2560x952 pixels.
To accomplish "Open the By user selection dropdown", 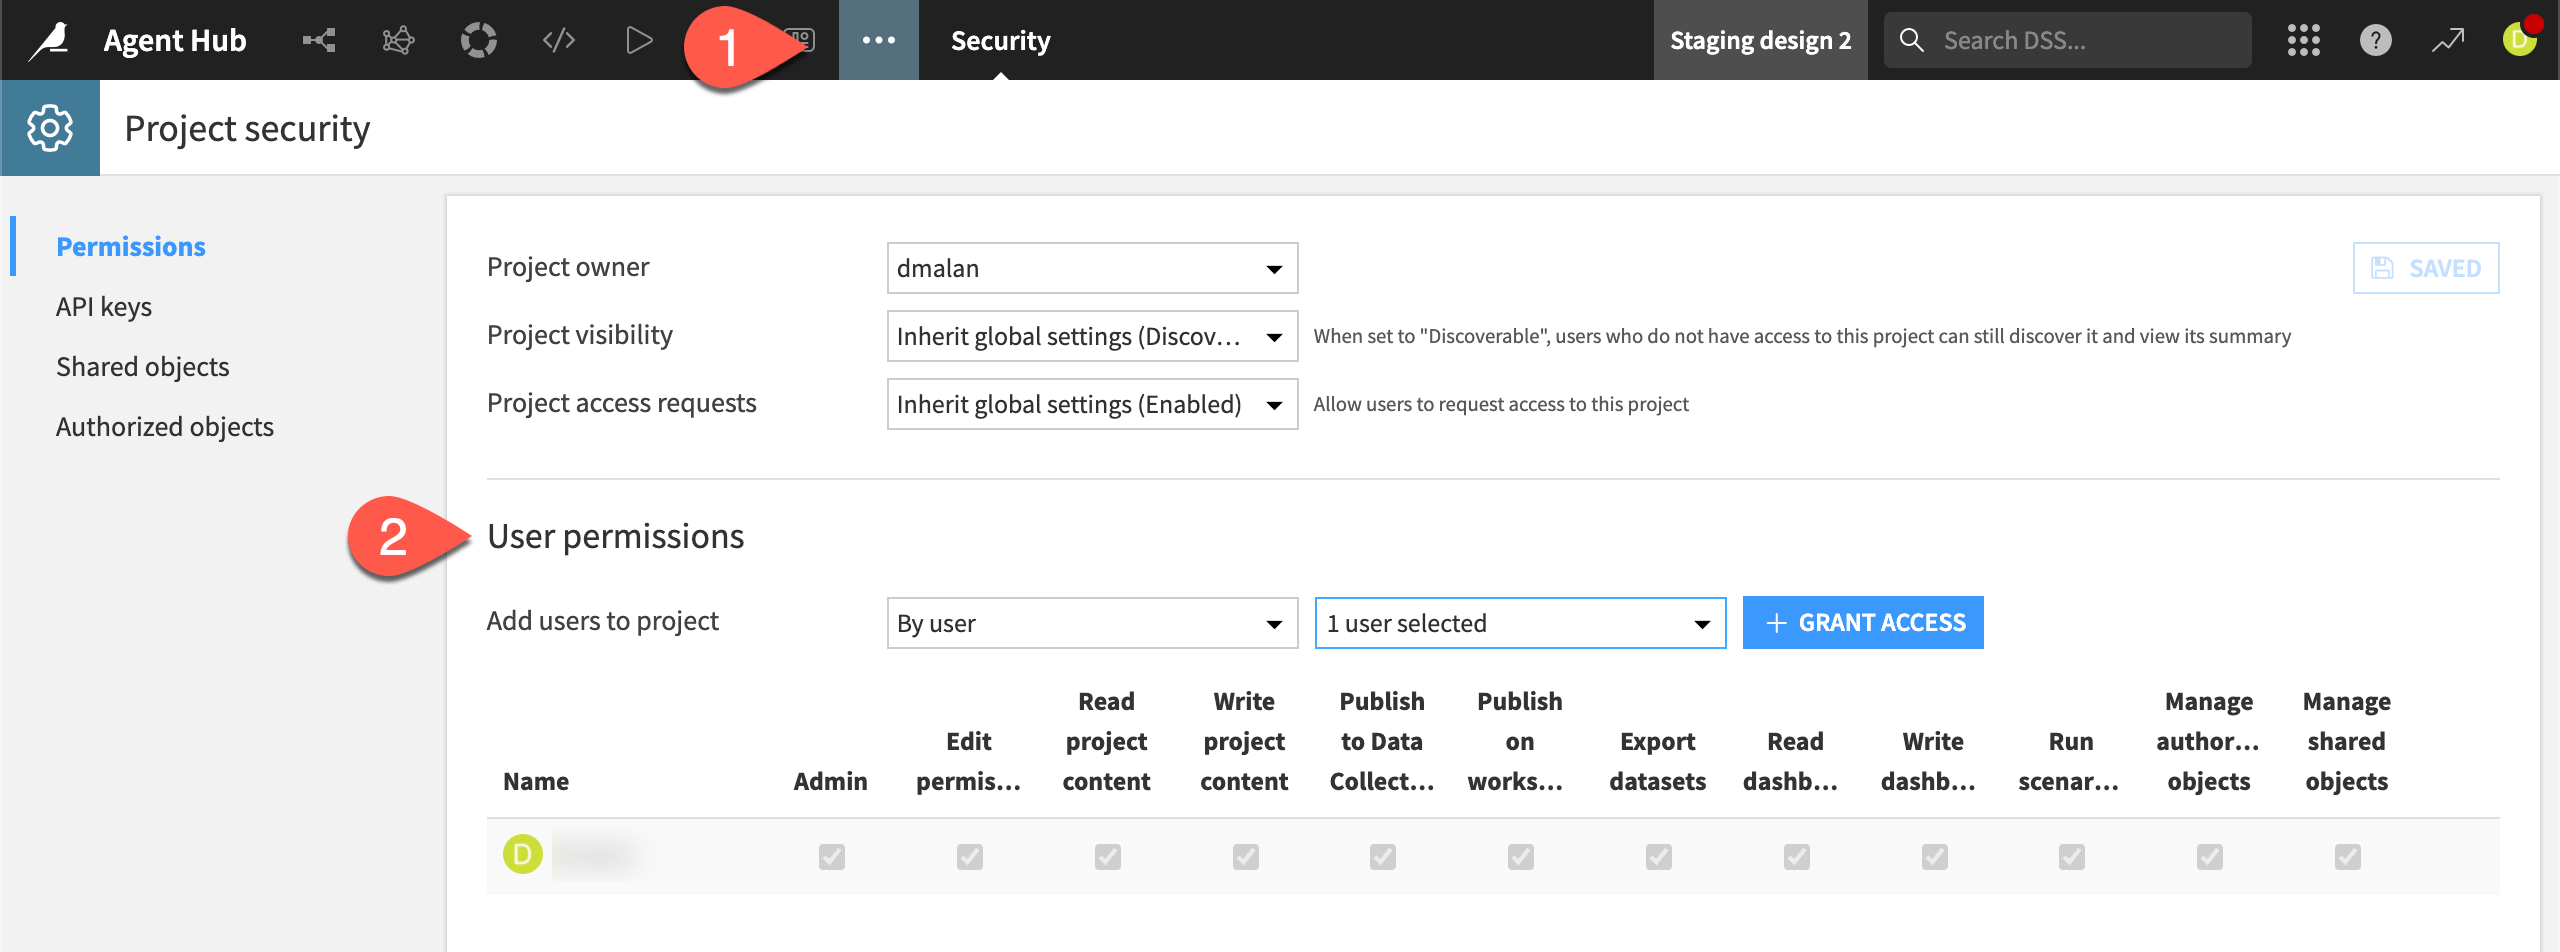I will pos(1091,622).
